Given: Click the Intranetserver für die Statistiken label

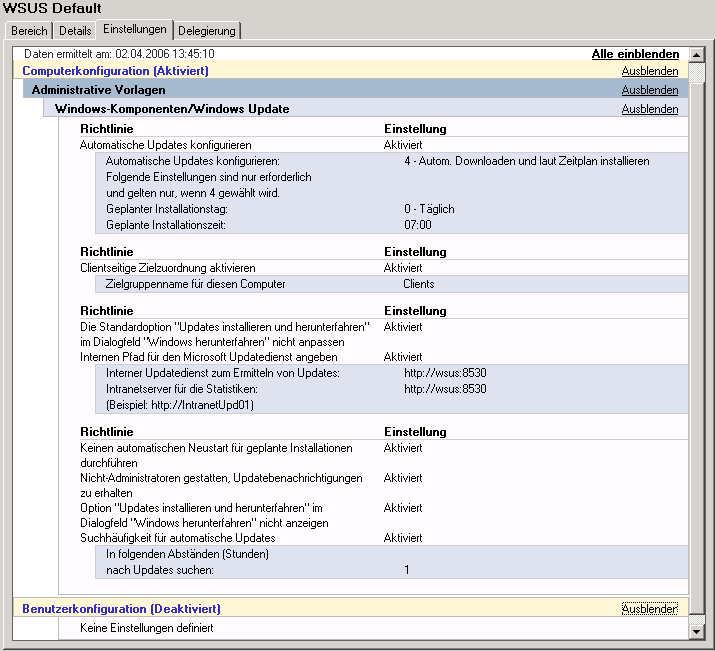Looking at the screenshot, I should click(x=182, y=389).
